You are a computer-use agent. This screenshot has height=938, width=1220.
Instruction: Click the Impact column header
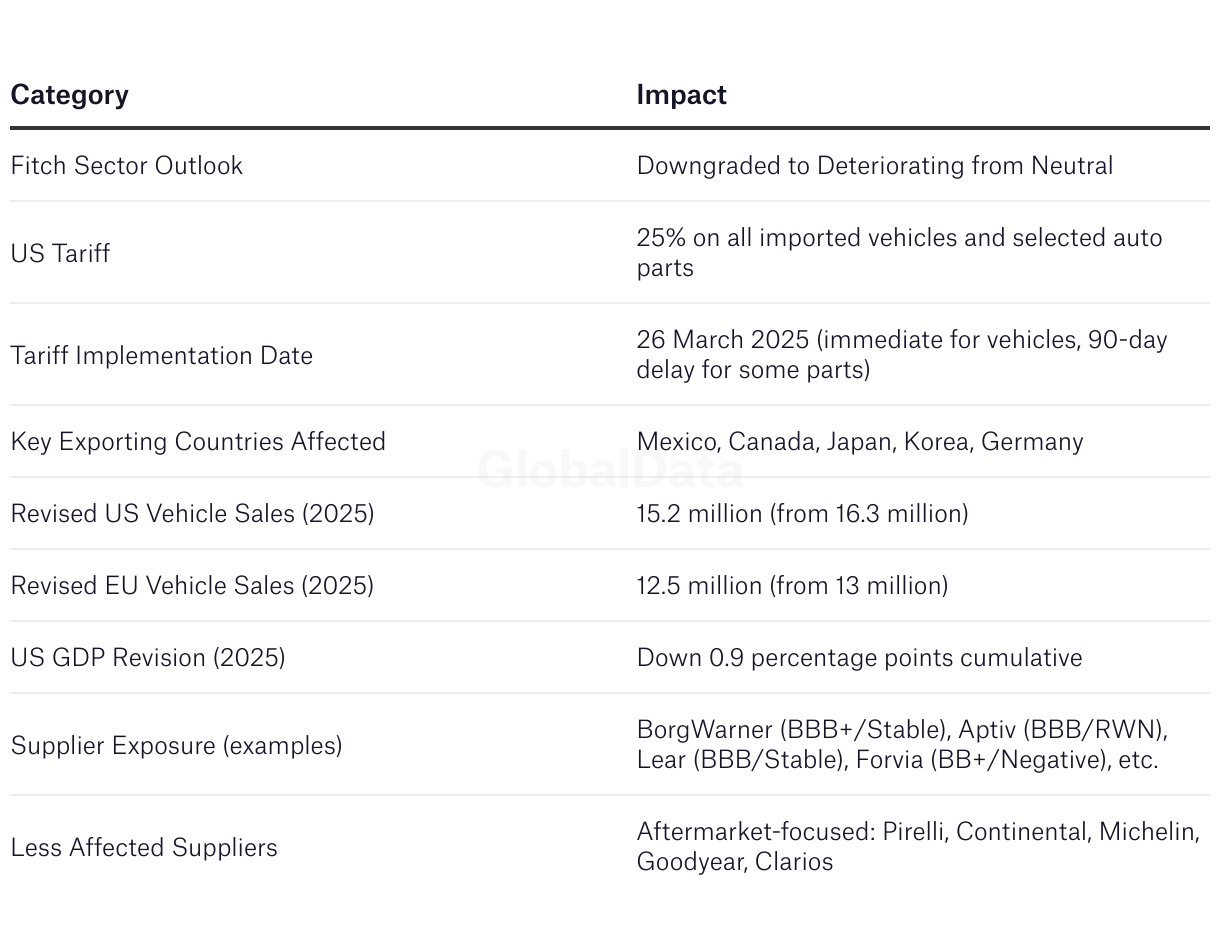click(x=681, y=95)
